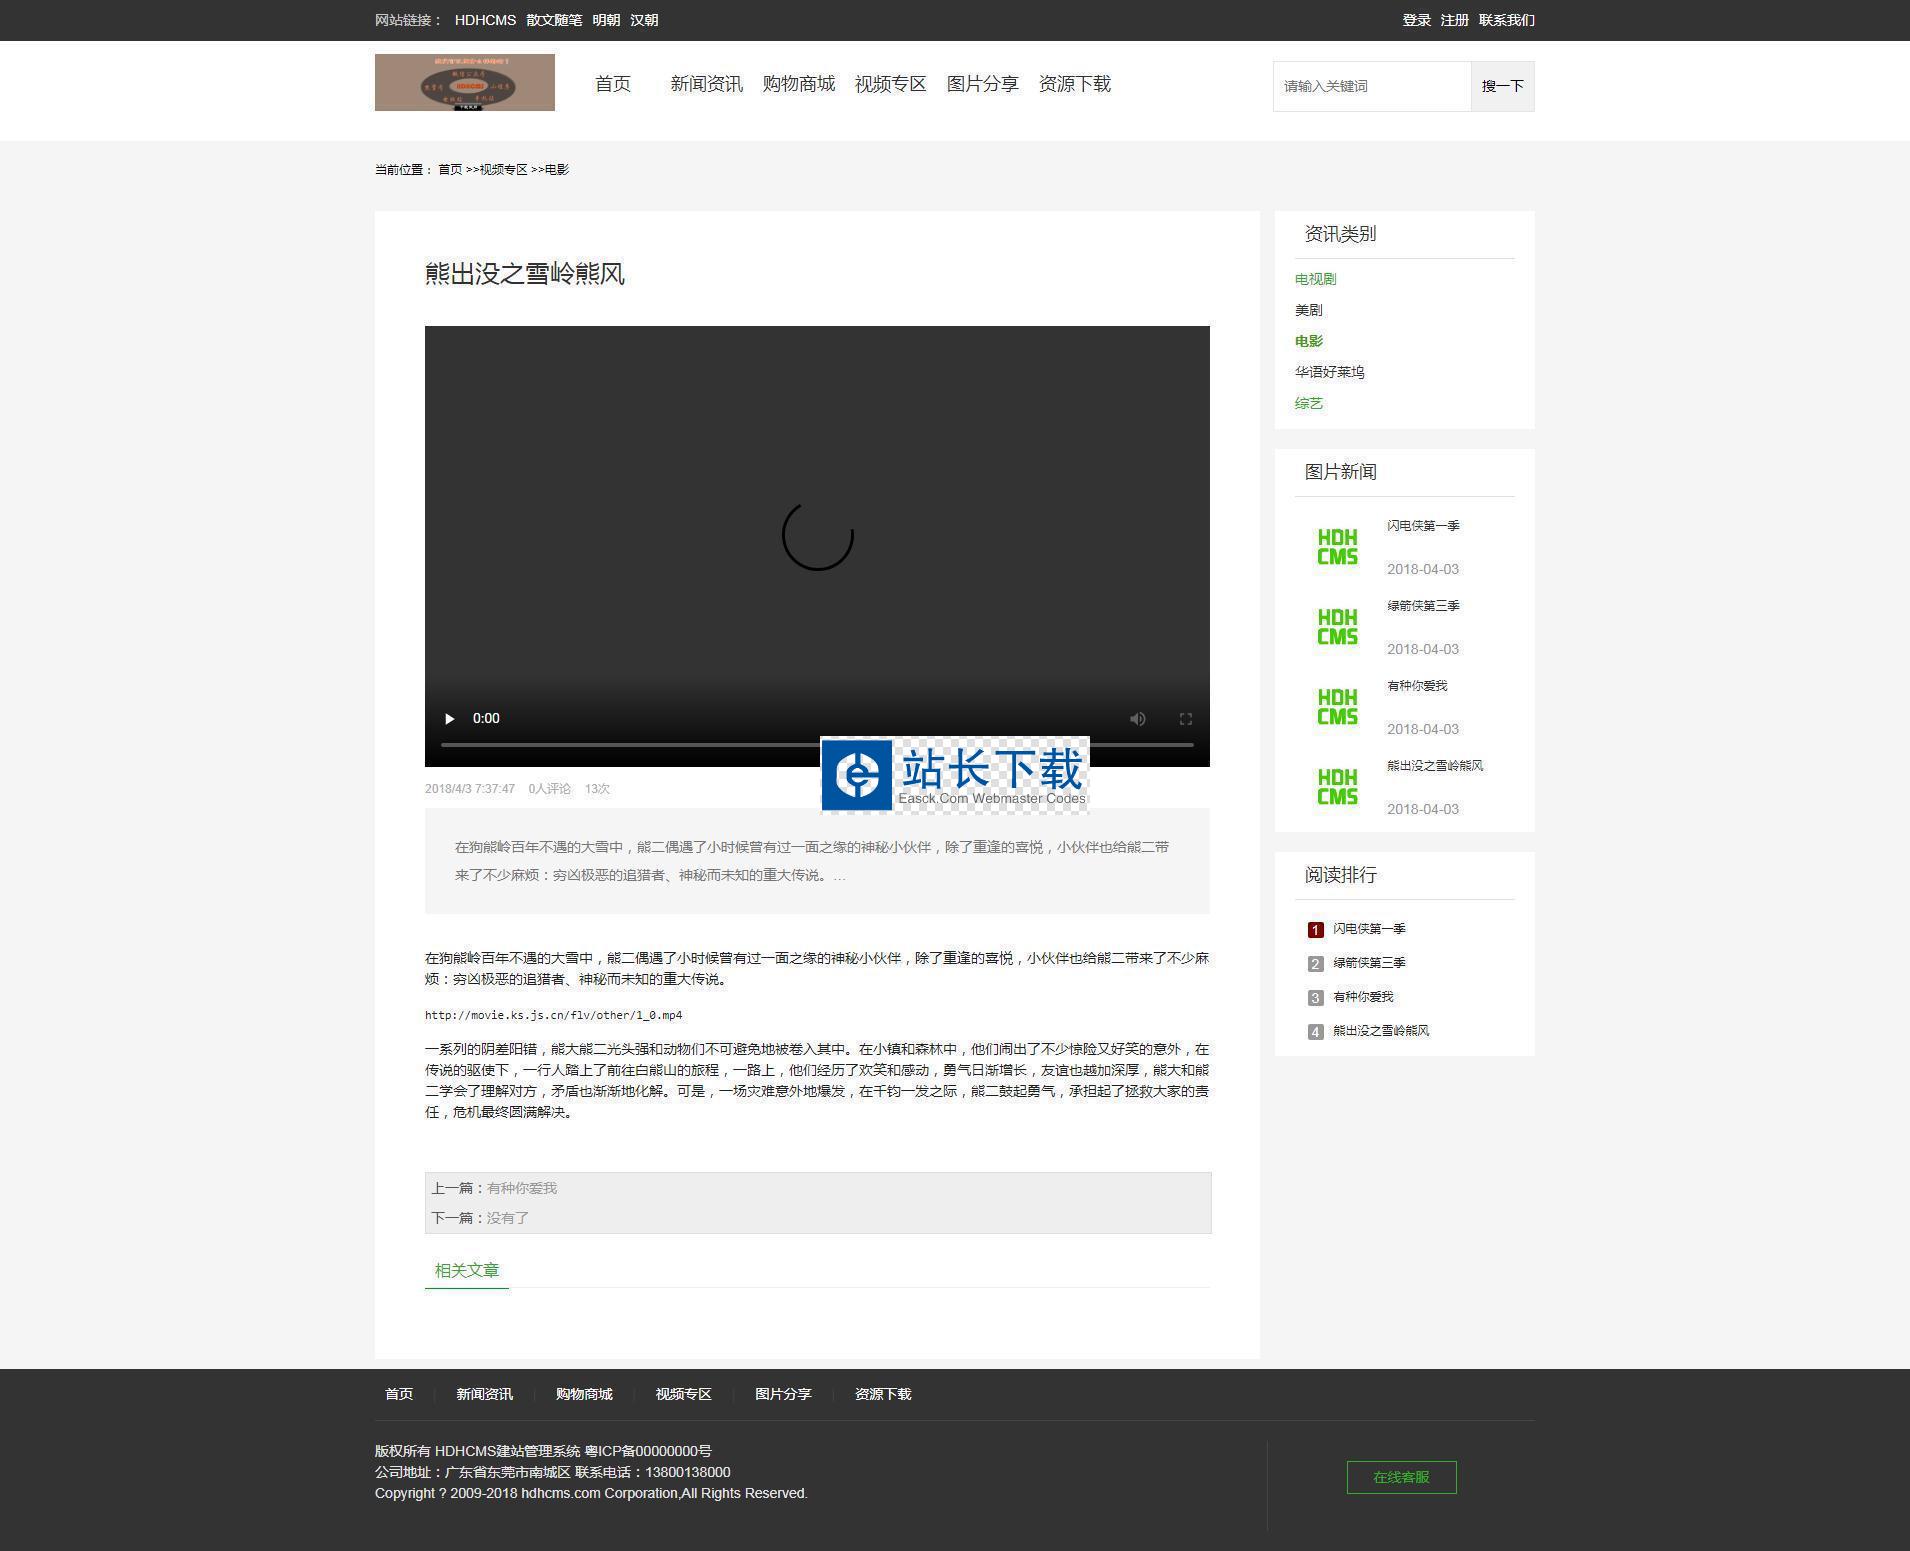Click 新闻资讯 in the footer navigation

484,1394
